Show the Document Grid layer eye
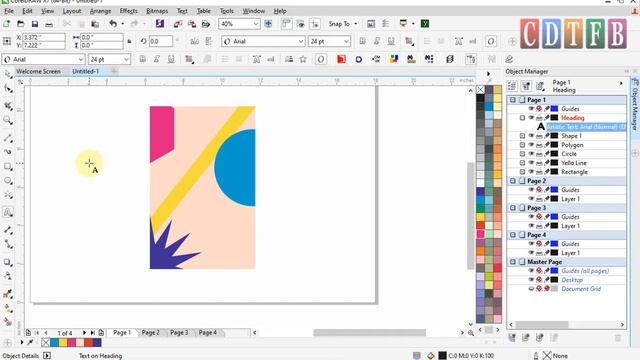The width and height of the screenshot is (640, 360). click(x=531, y=289)
